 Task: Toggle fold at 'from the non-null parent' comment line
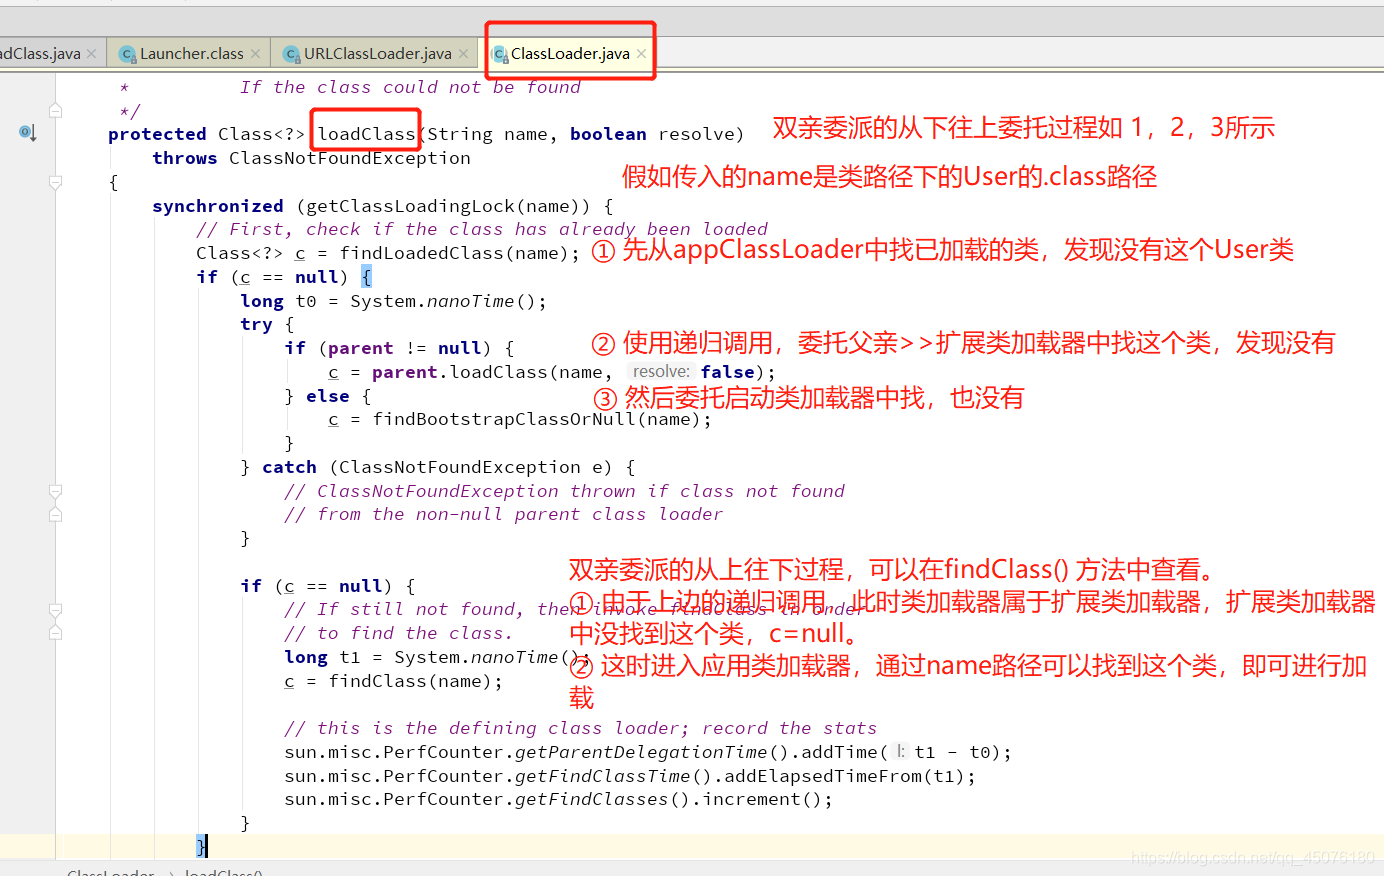(x=56, y=514)
